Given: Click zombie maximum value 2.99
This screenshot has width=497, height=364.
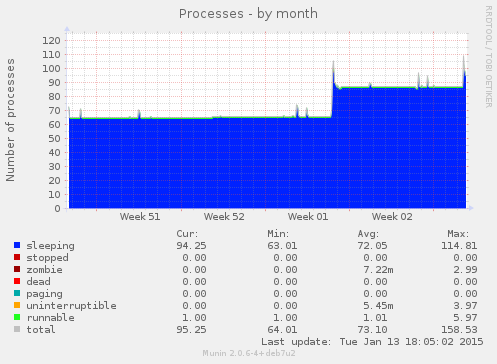Looking at the screenshot, I should tap(465, 270).
